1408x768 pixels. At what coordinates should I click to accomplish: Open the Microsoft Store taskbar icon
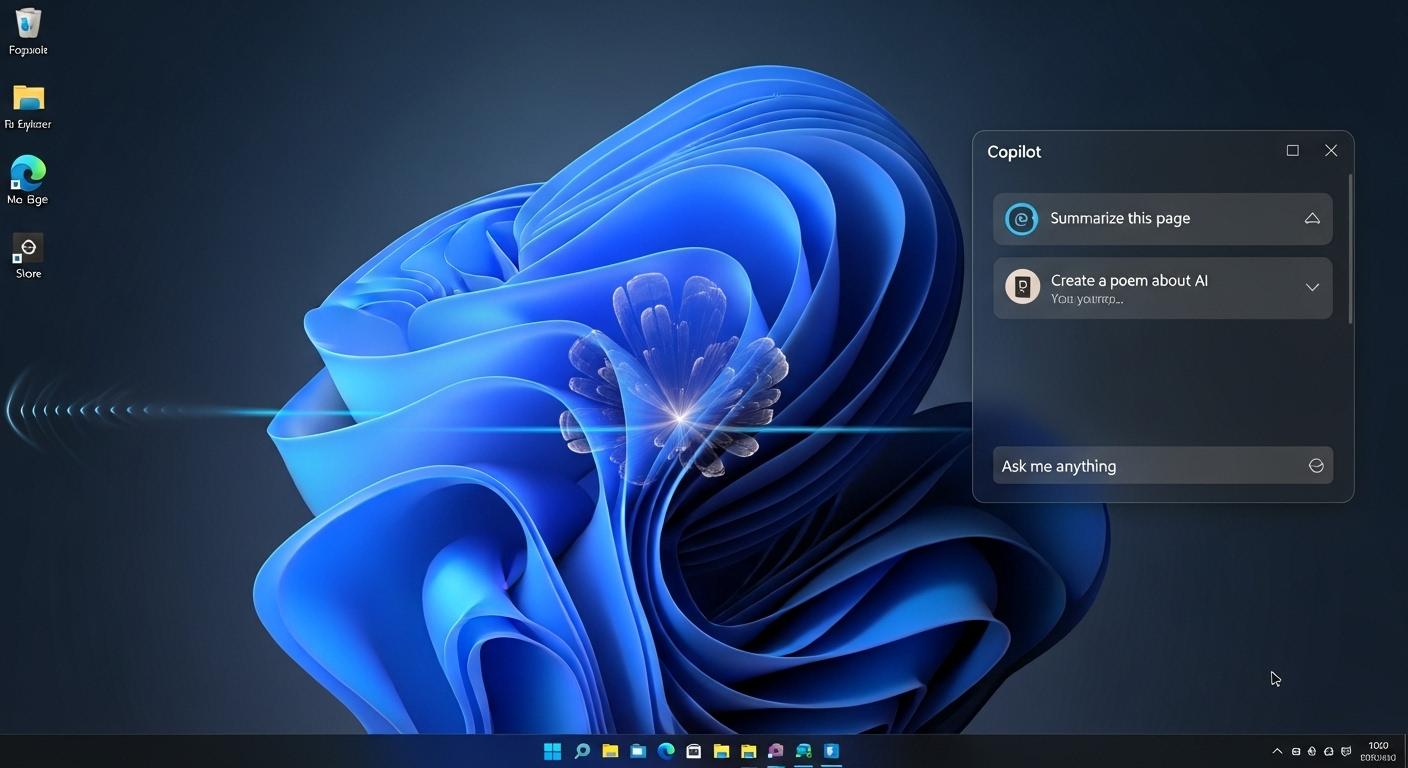coord(694,751)
